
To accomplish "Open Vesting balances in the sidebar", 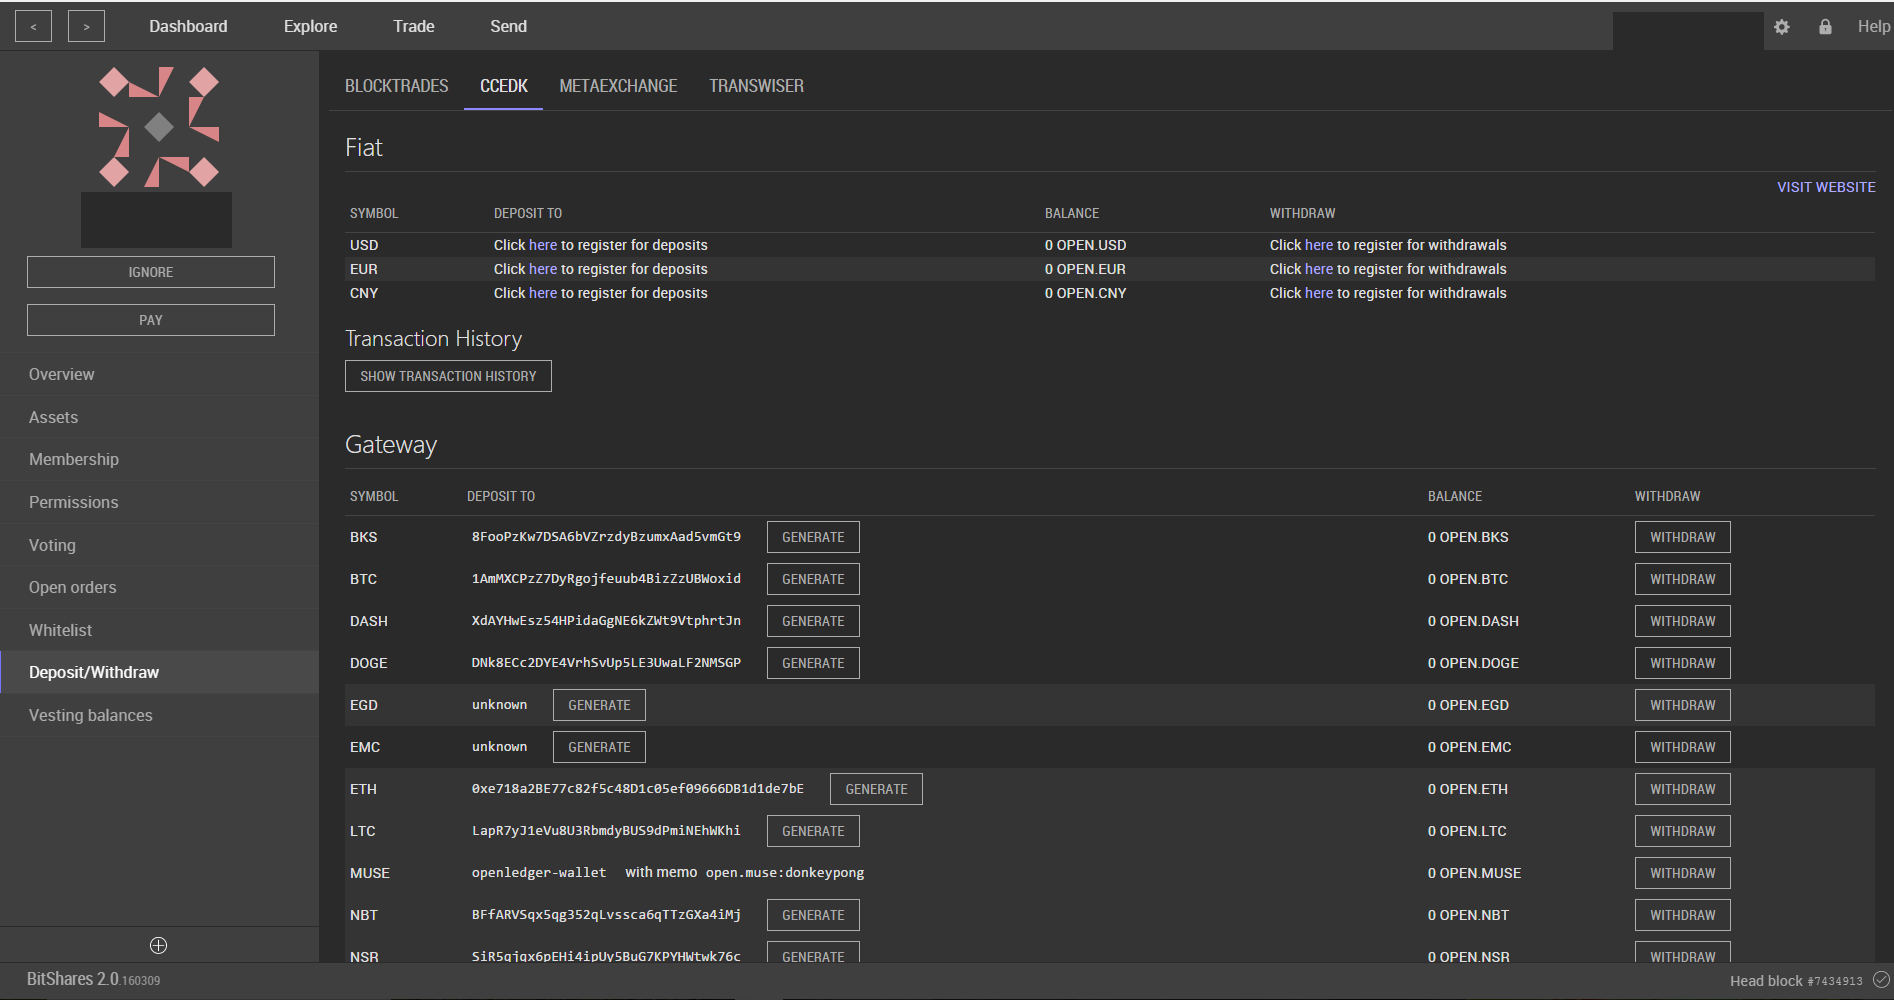I will click(159, 715).
